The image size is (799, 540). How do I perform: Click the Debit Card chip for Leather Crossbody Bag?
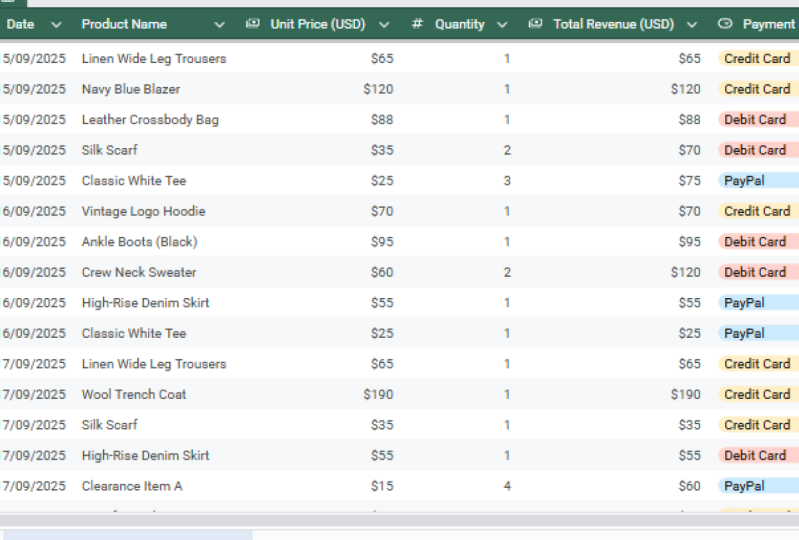[755, 120]
